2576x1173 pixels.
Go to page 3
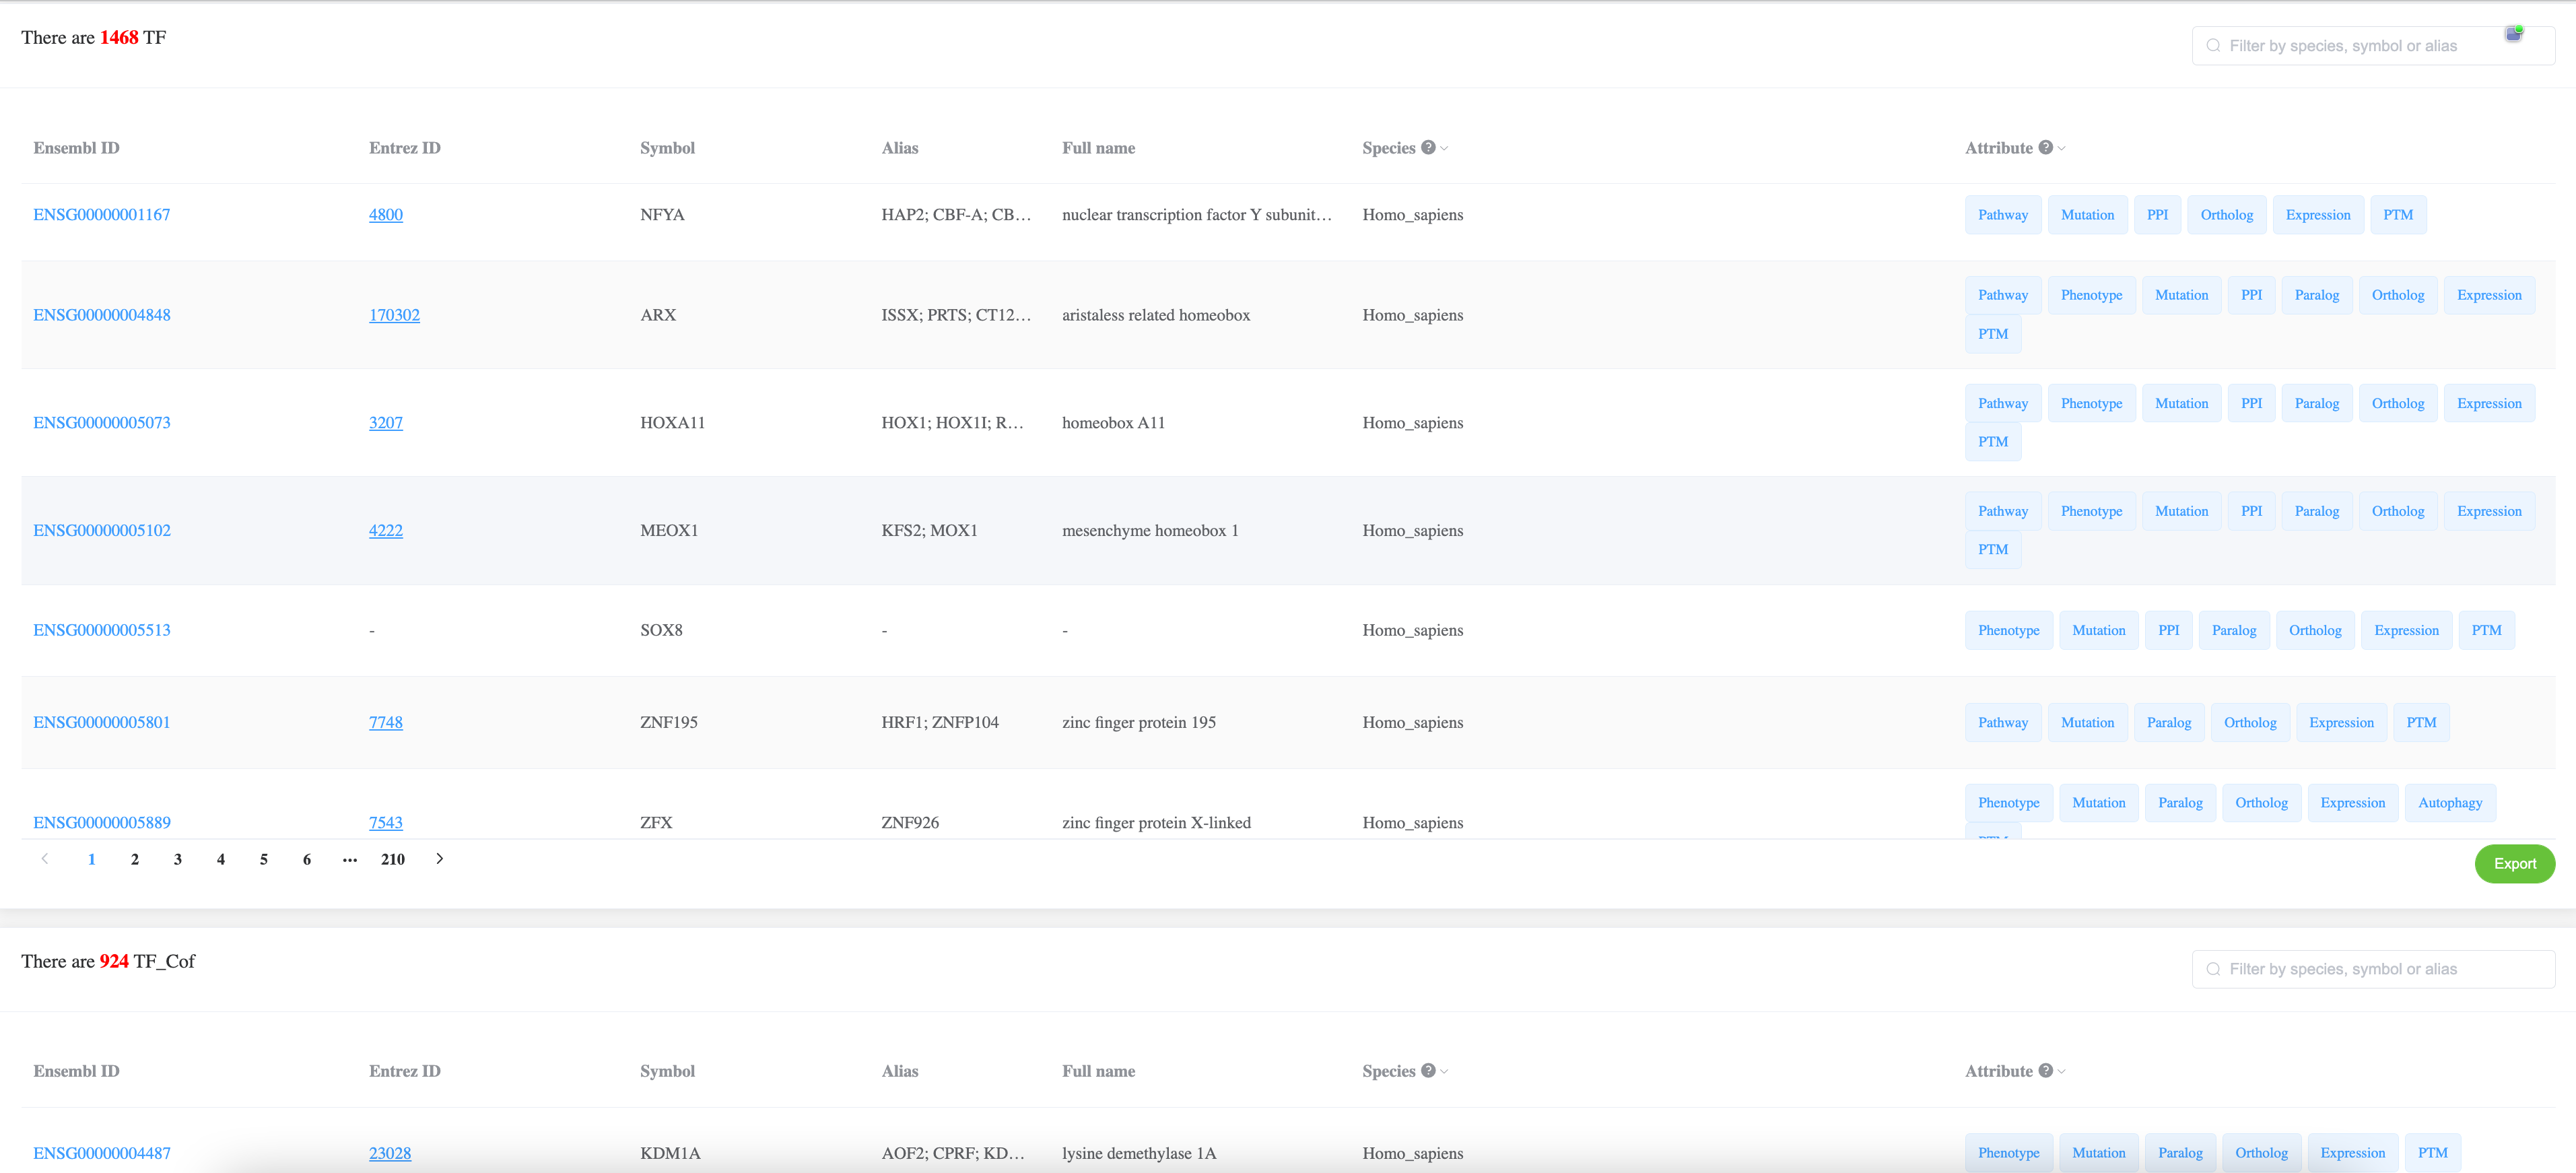178,859
